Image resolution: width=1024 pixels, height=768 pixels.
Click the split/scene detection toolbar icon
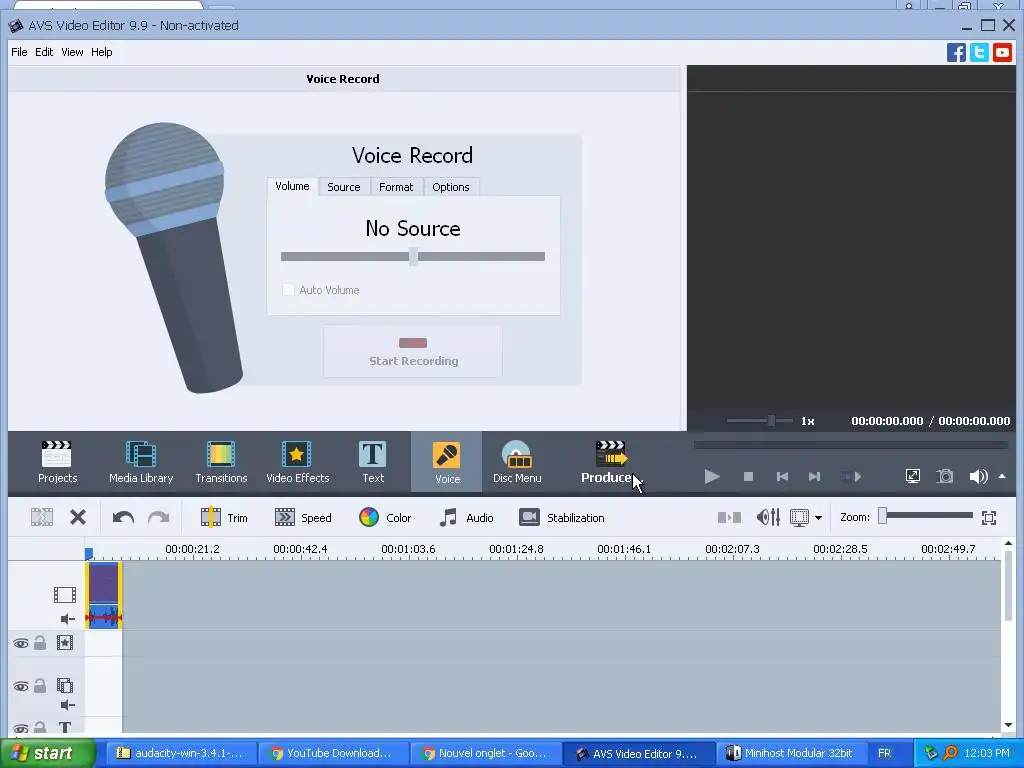coord(42,517)
